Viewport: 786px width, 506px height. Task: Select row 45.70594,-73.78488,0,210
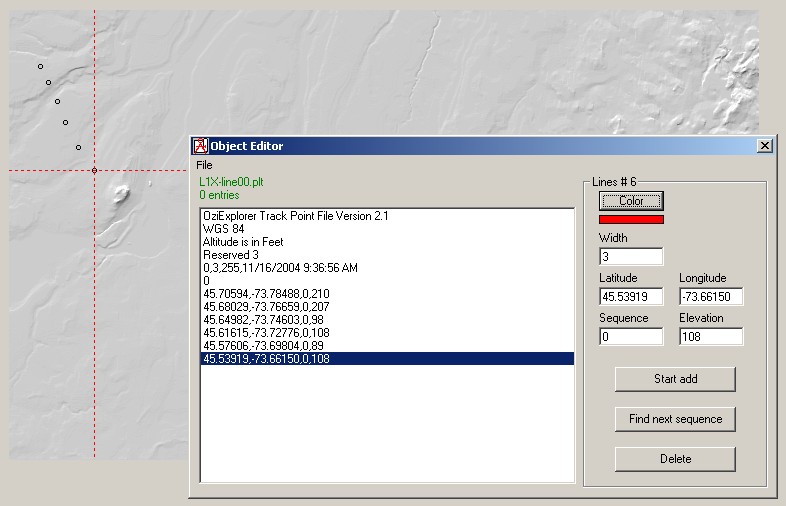(x=387, y=294)
